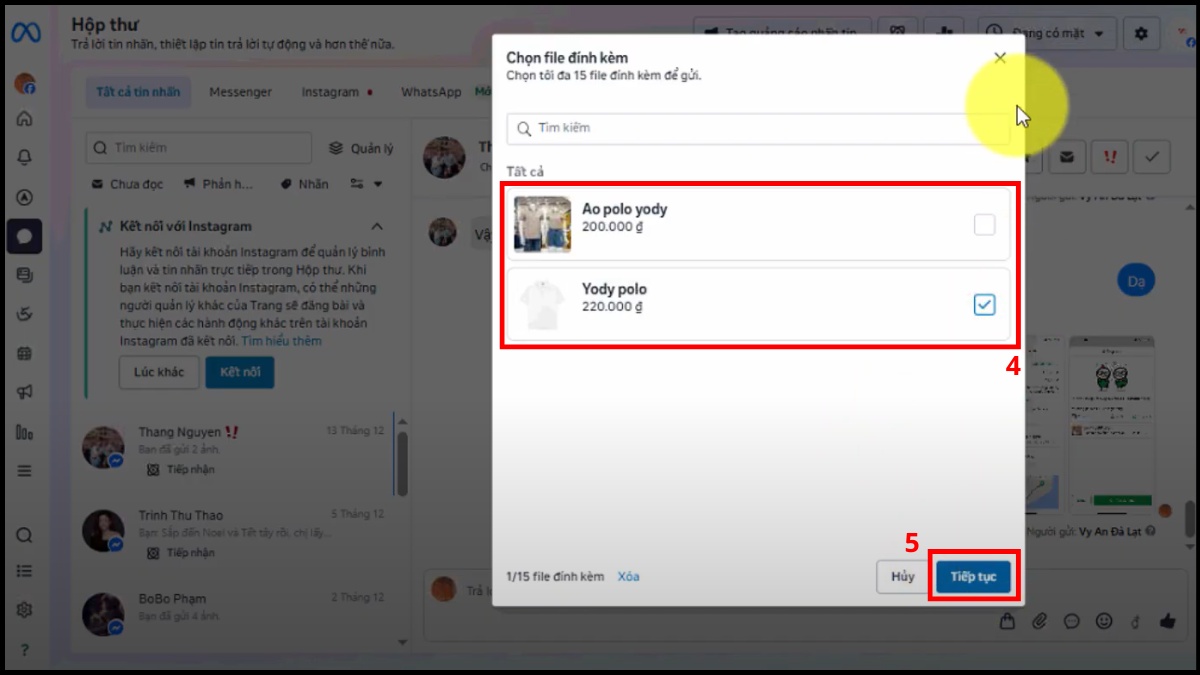Filter by Nhãn labels
The height and width of the screenshot is (675, 1200).
[x=304, y=184]
